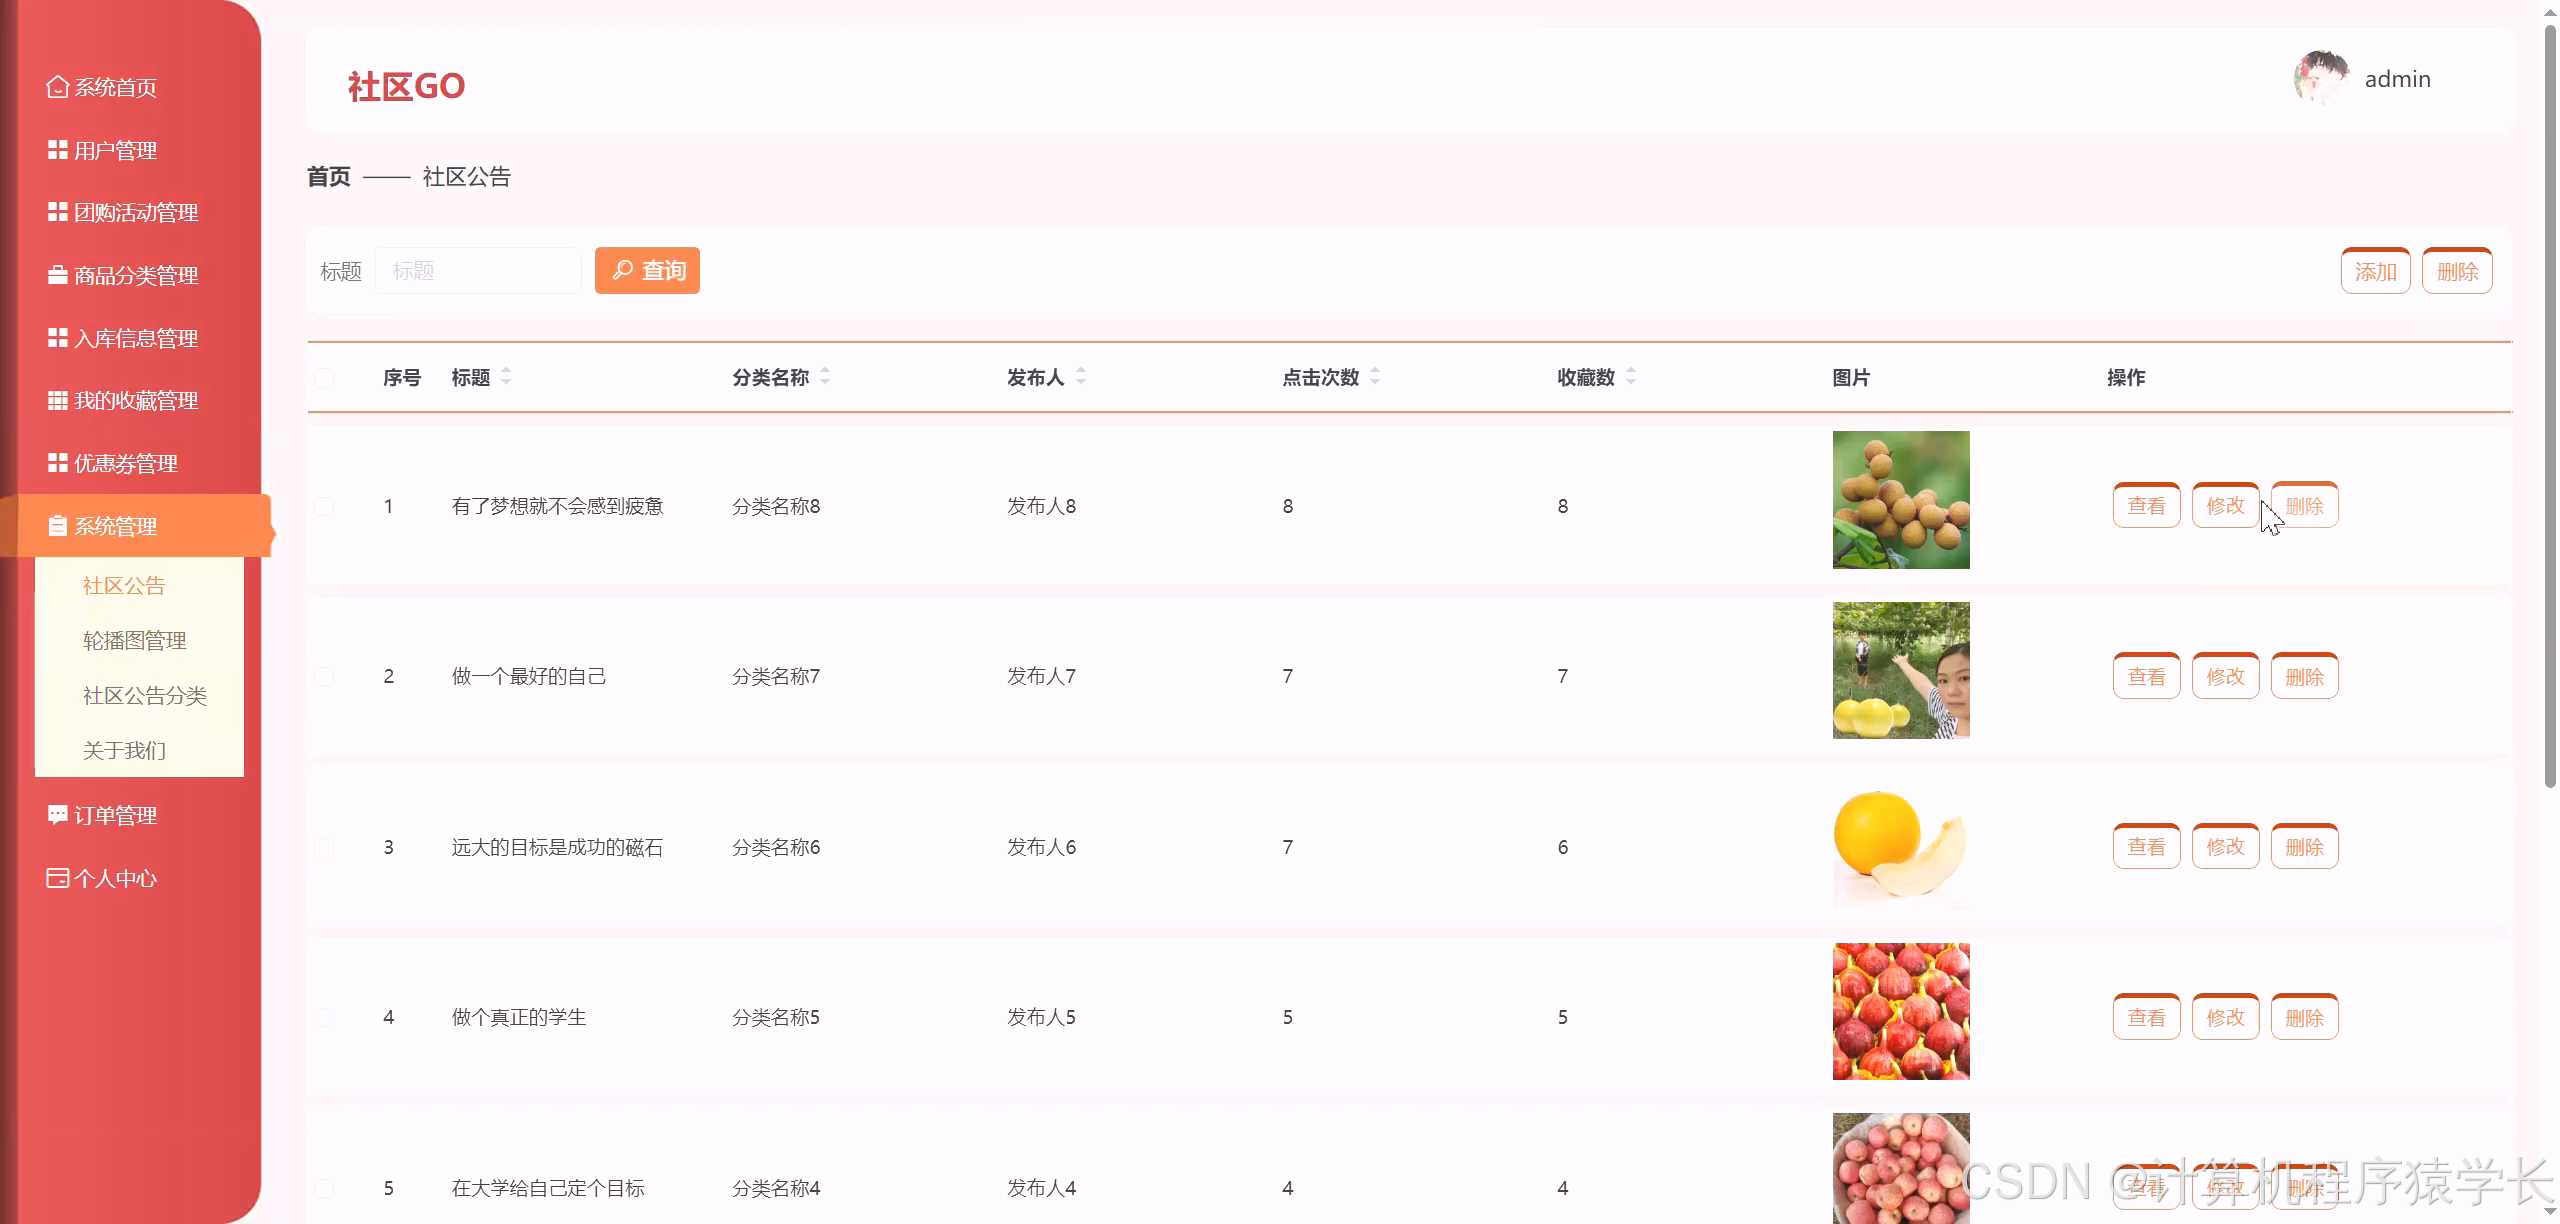
Task: Click the 我的收藏管理 icon
Action: (57, 400)
